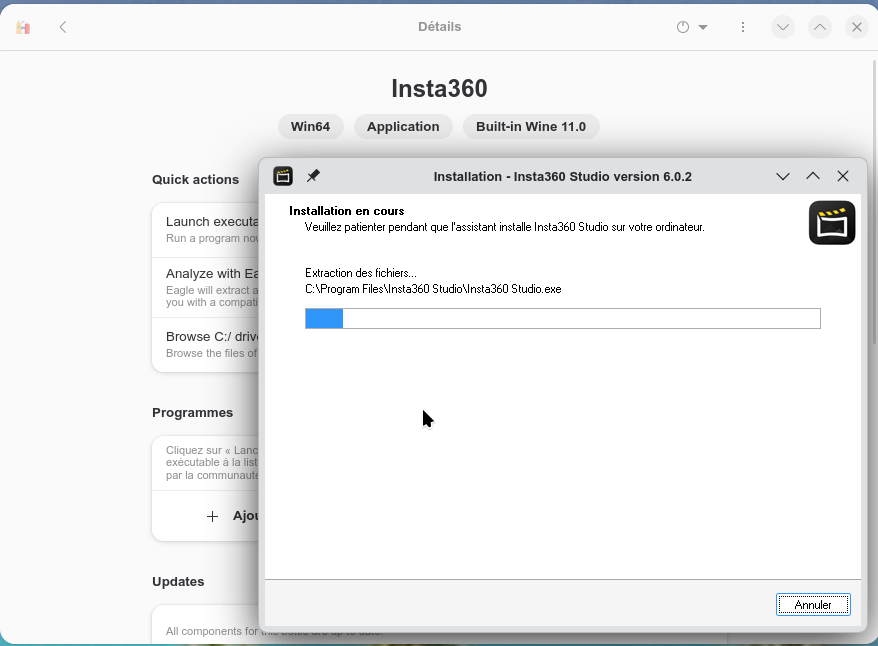
Task: Cancel installation with Annuler button
Action: coord(813,605)
